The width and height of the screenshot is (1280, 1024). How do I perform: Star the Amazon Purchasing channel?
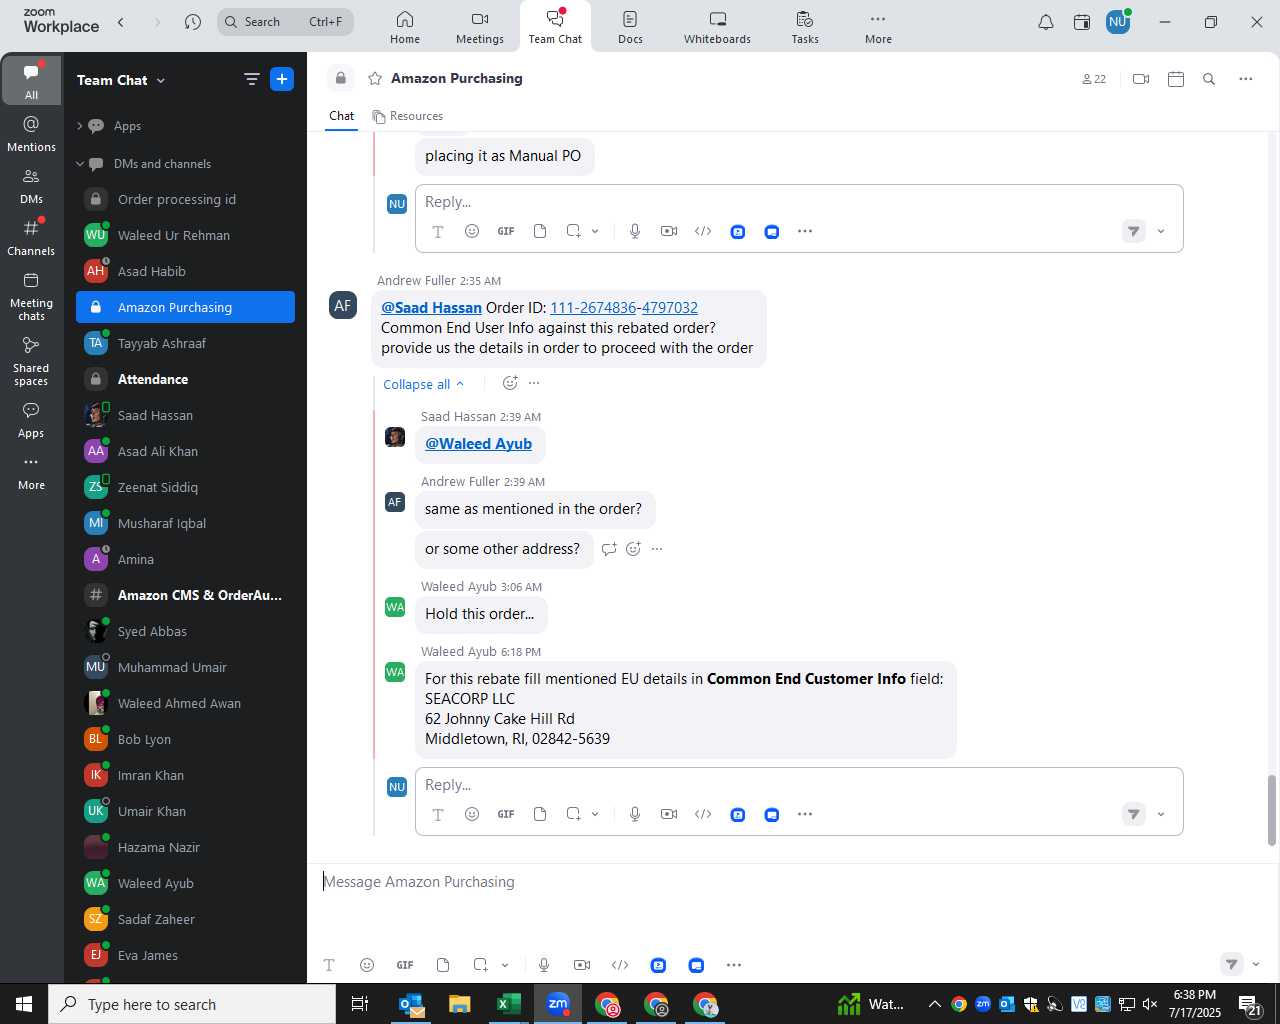(x=375, y=78)
